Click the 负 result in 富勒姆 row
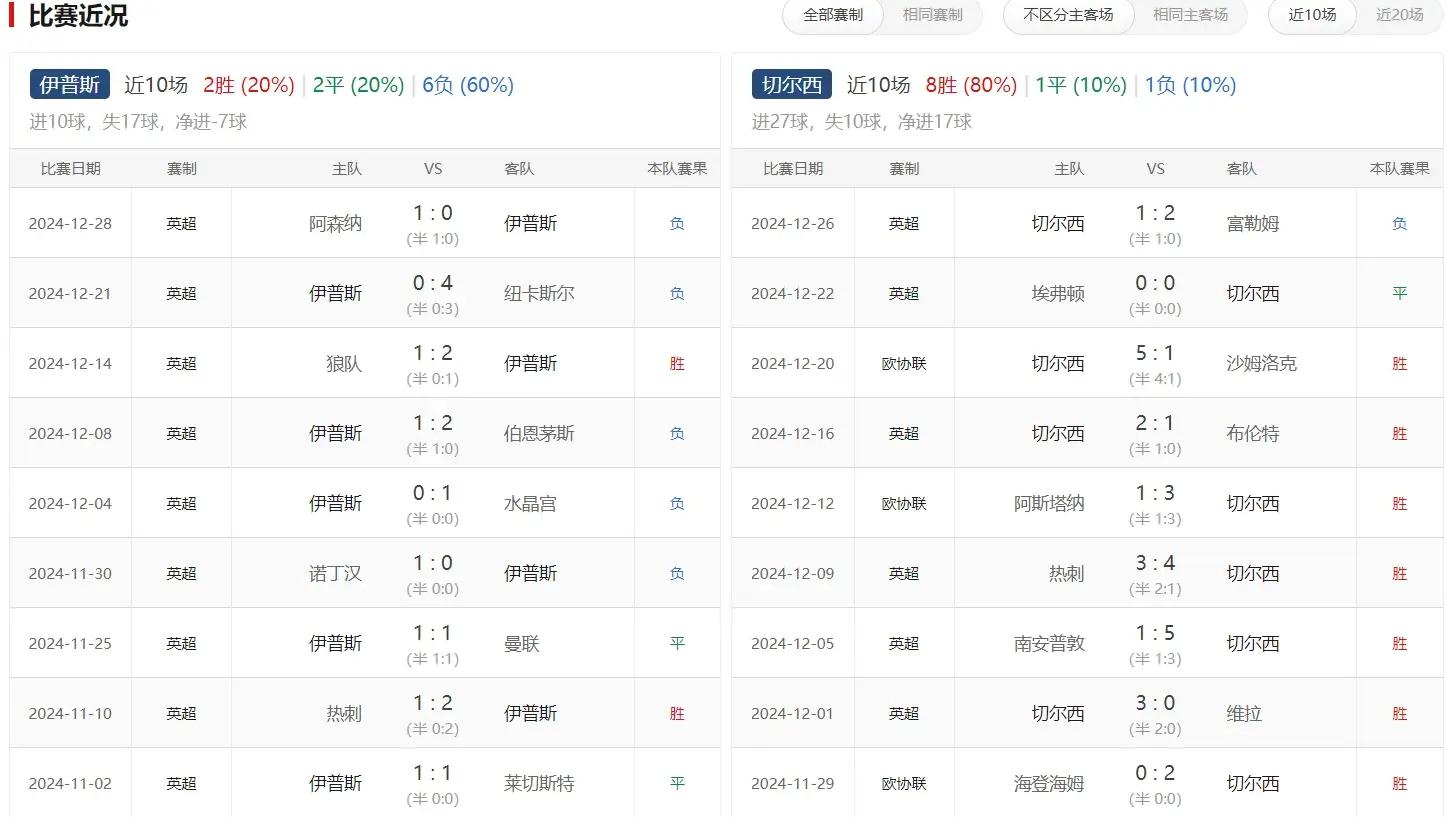The image size is (1447, 817). [1399, 223]
